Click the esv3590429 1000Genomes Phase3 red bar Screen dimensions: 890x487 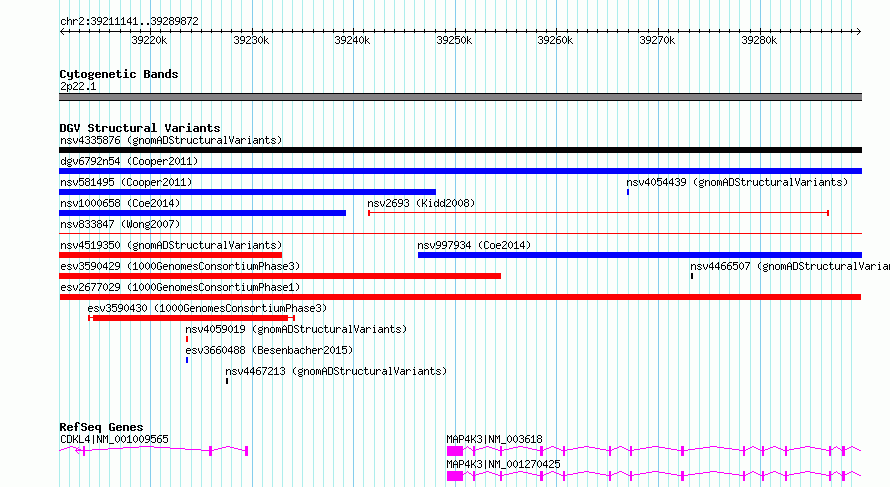coord(280,276)
